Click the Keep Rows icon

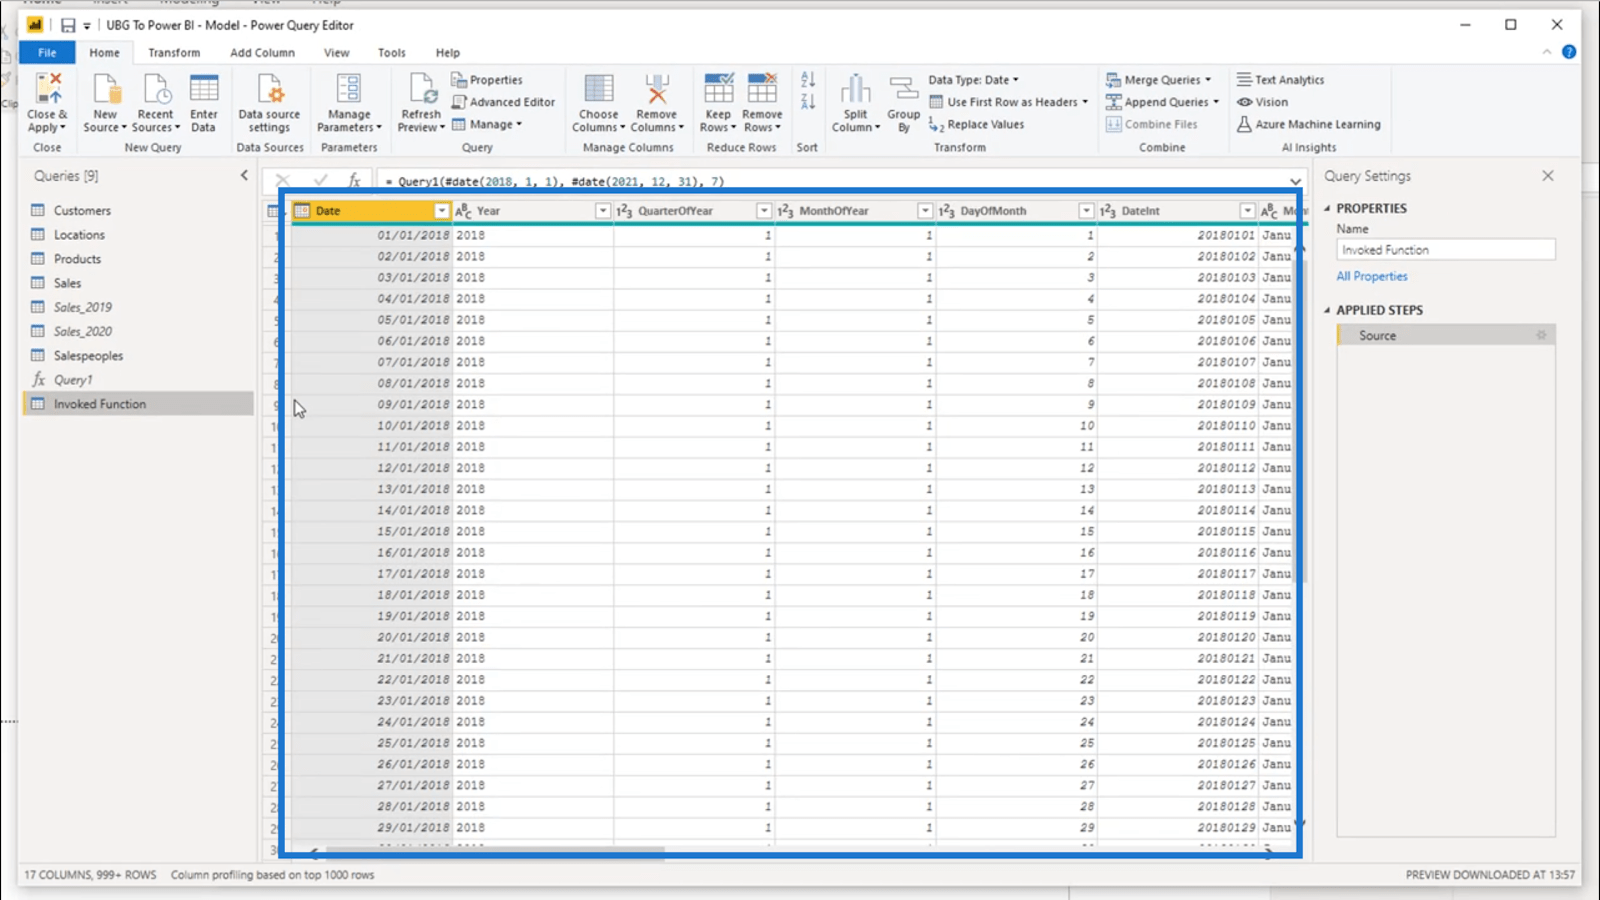coord(718,89)
